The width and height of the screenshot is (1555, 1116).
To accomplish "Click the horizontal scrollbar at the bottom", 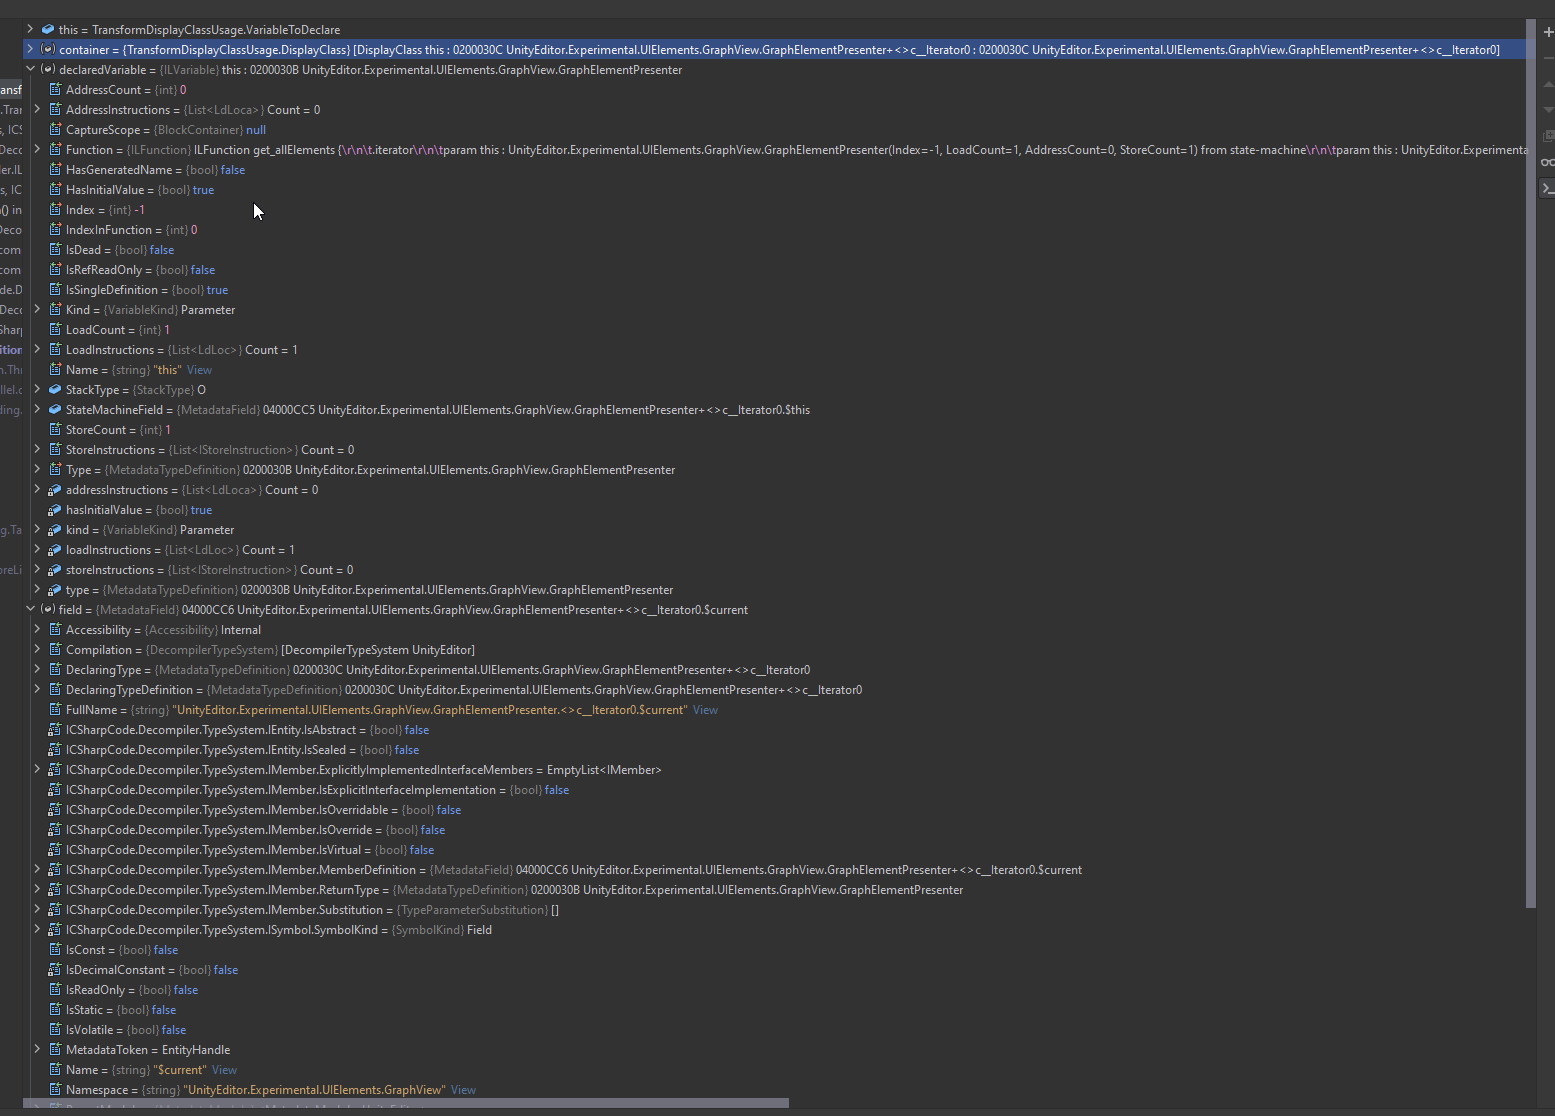I will 400,1103.
